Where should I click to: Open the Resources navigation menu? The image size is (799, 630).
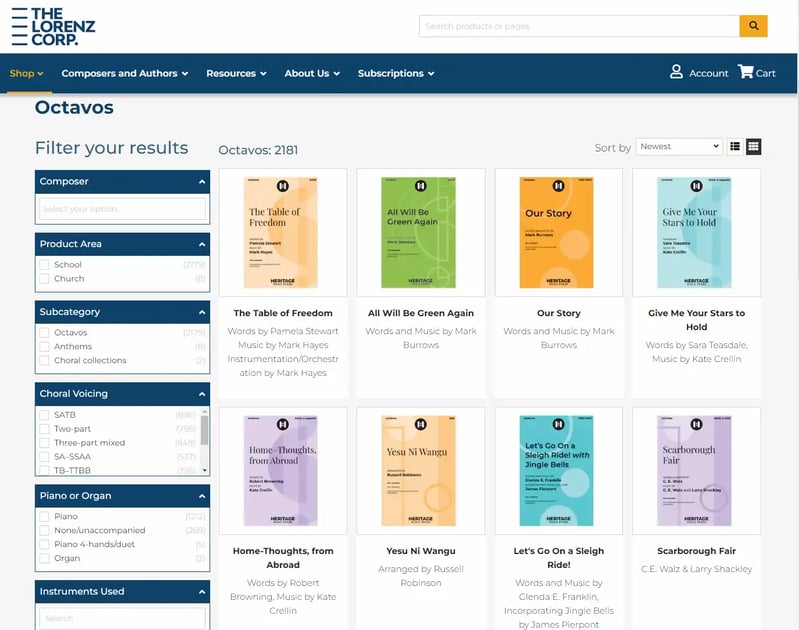pyautogui.click(x=236, y=73)
